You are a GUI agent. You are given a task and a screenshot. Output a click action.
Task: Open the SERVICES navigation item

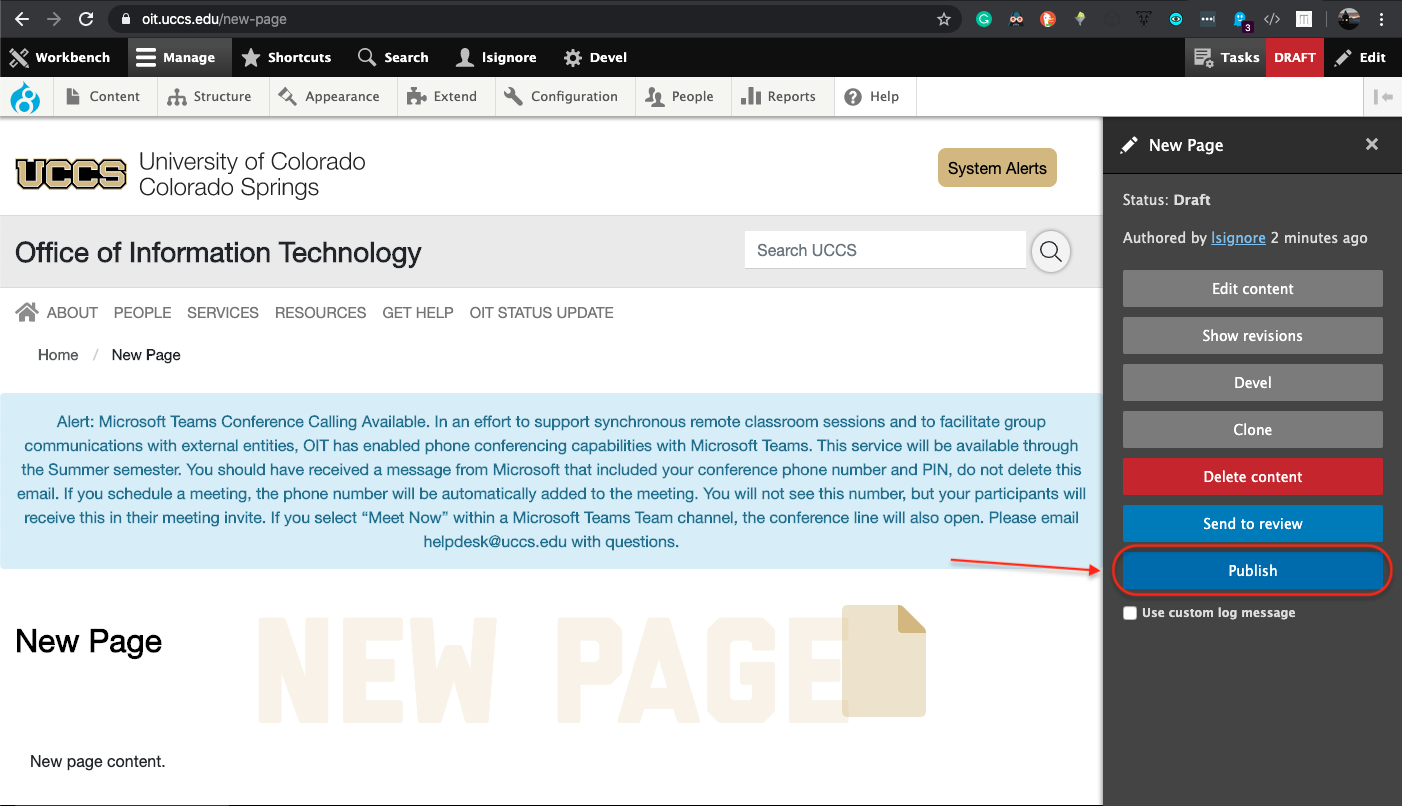tap(223, 313)
